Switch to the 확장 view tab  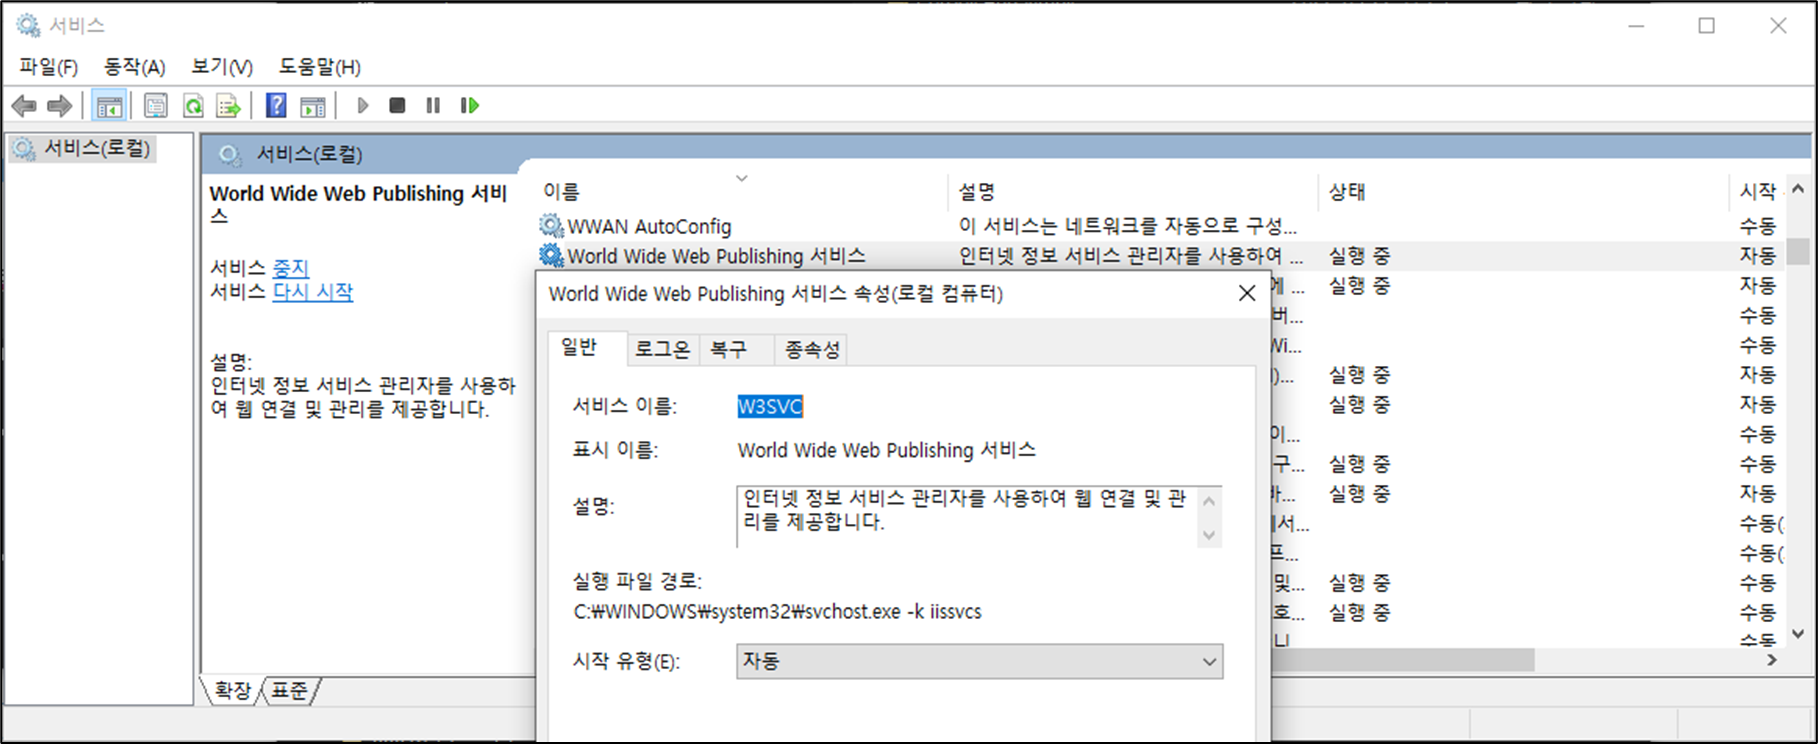[233, 690]
